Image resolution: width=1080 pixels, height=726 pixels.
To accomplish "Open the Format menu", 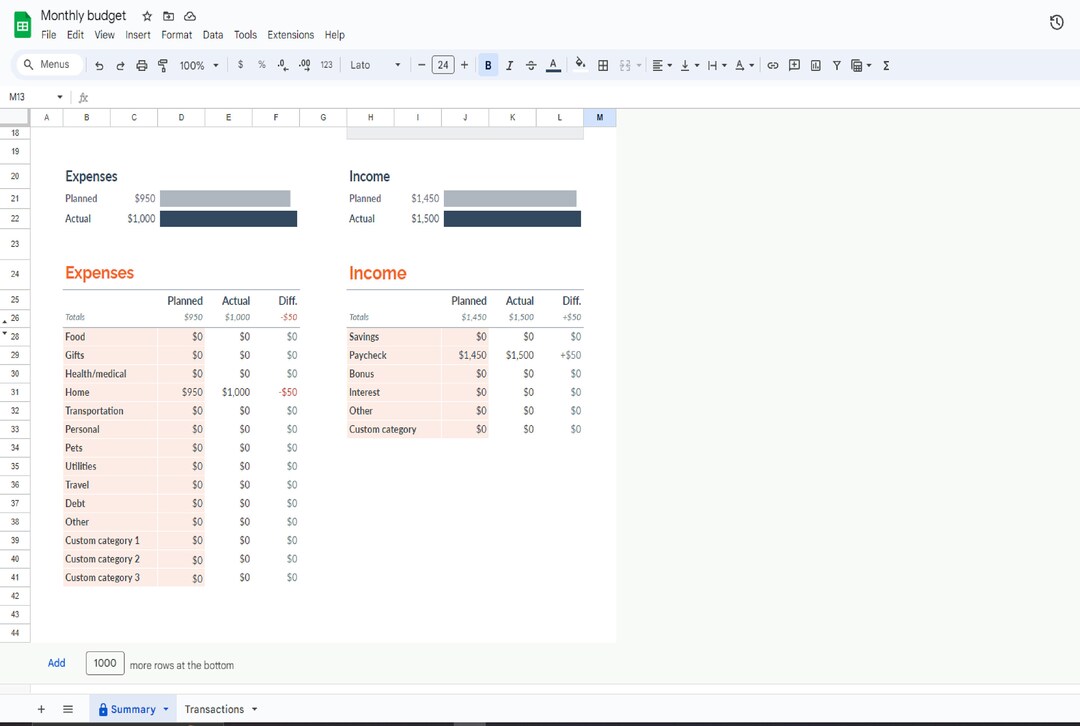I will tap(176, 34).
